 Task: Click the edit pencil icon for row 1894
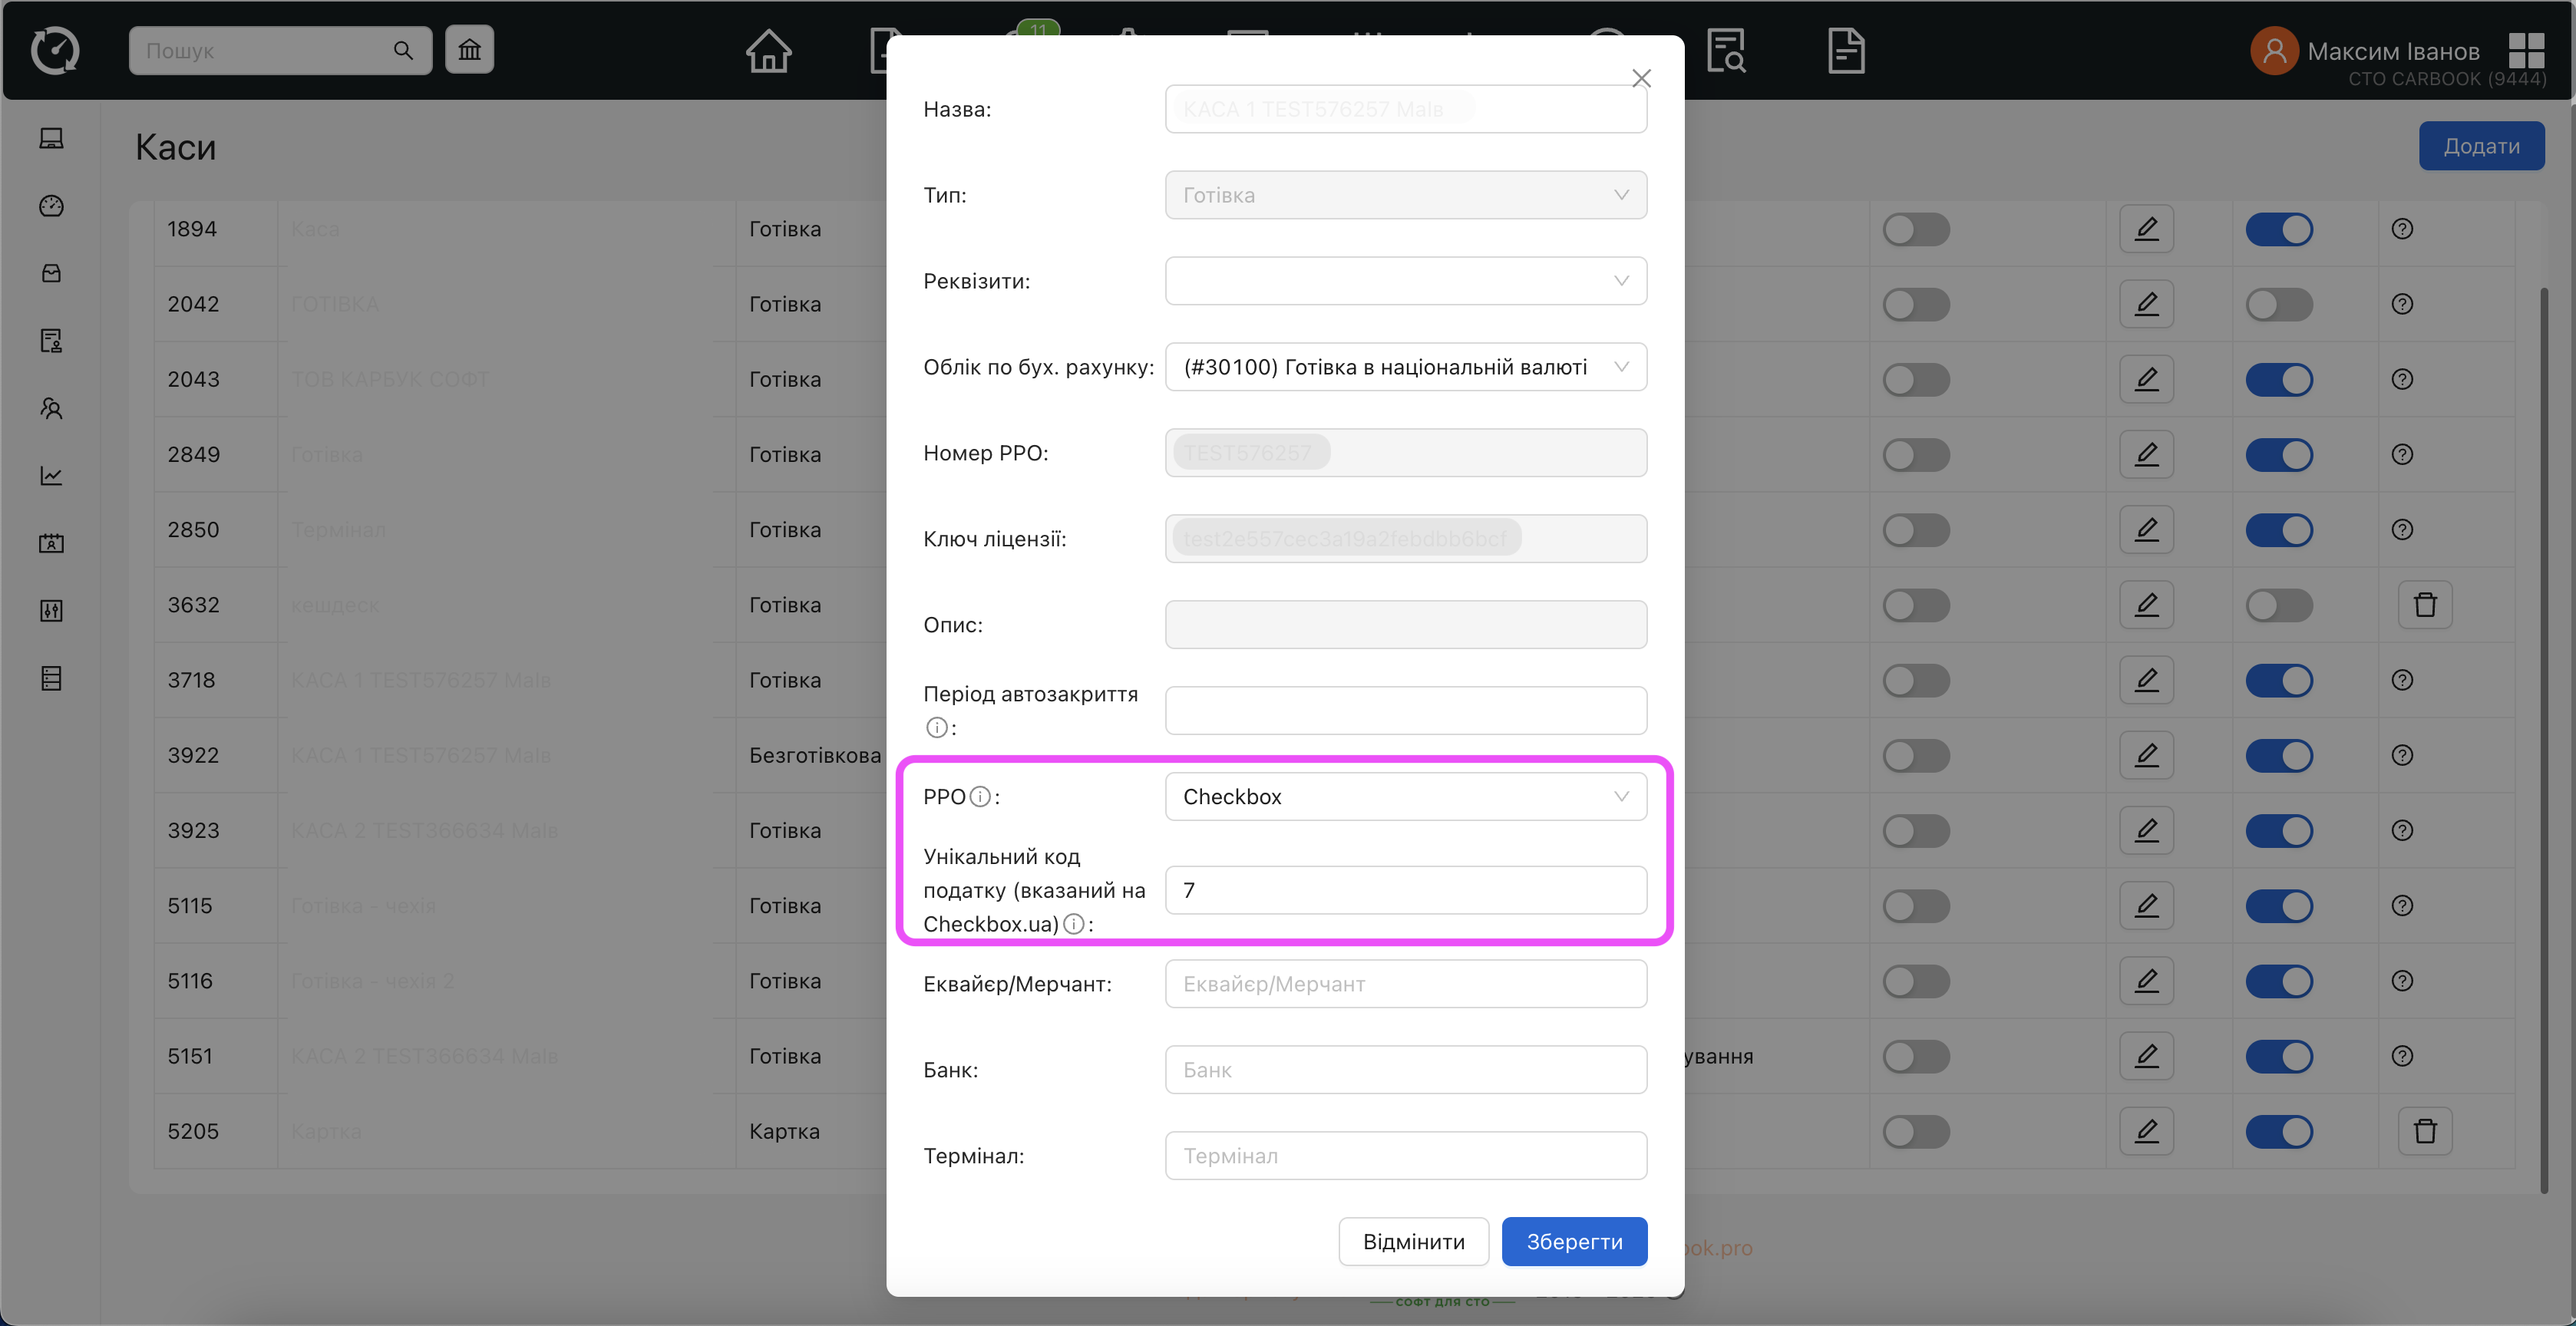2146,229
